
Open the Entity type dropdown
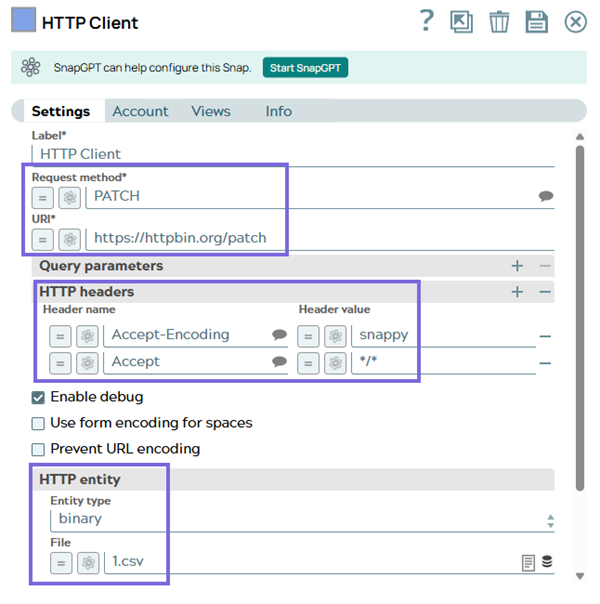point(300,519)
